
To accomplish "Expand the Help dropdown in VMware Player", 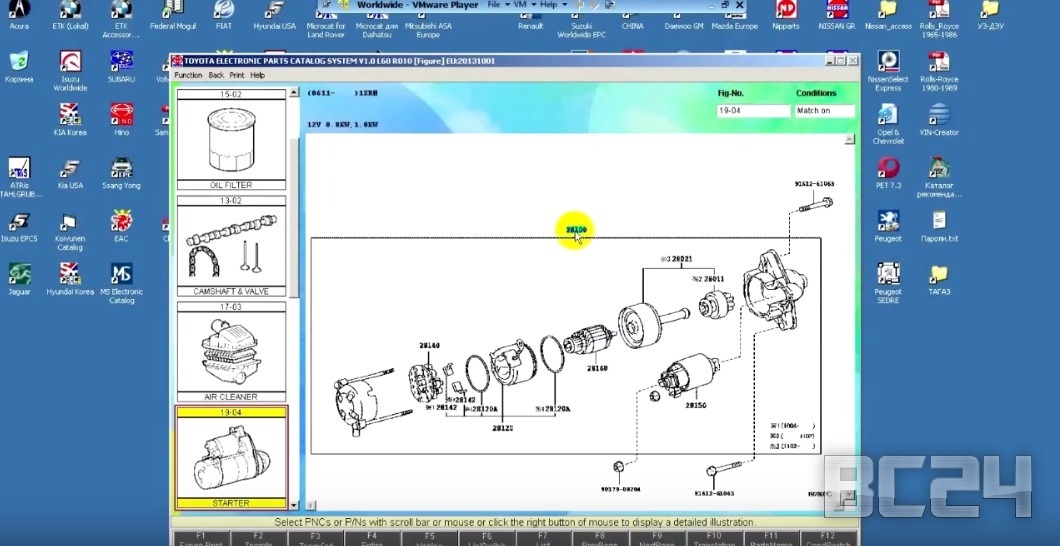I will coord(551,5).
